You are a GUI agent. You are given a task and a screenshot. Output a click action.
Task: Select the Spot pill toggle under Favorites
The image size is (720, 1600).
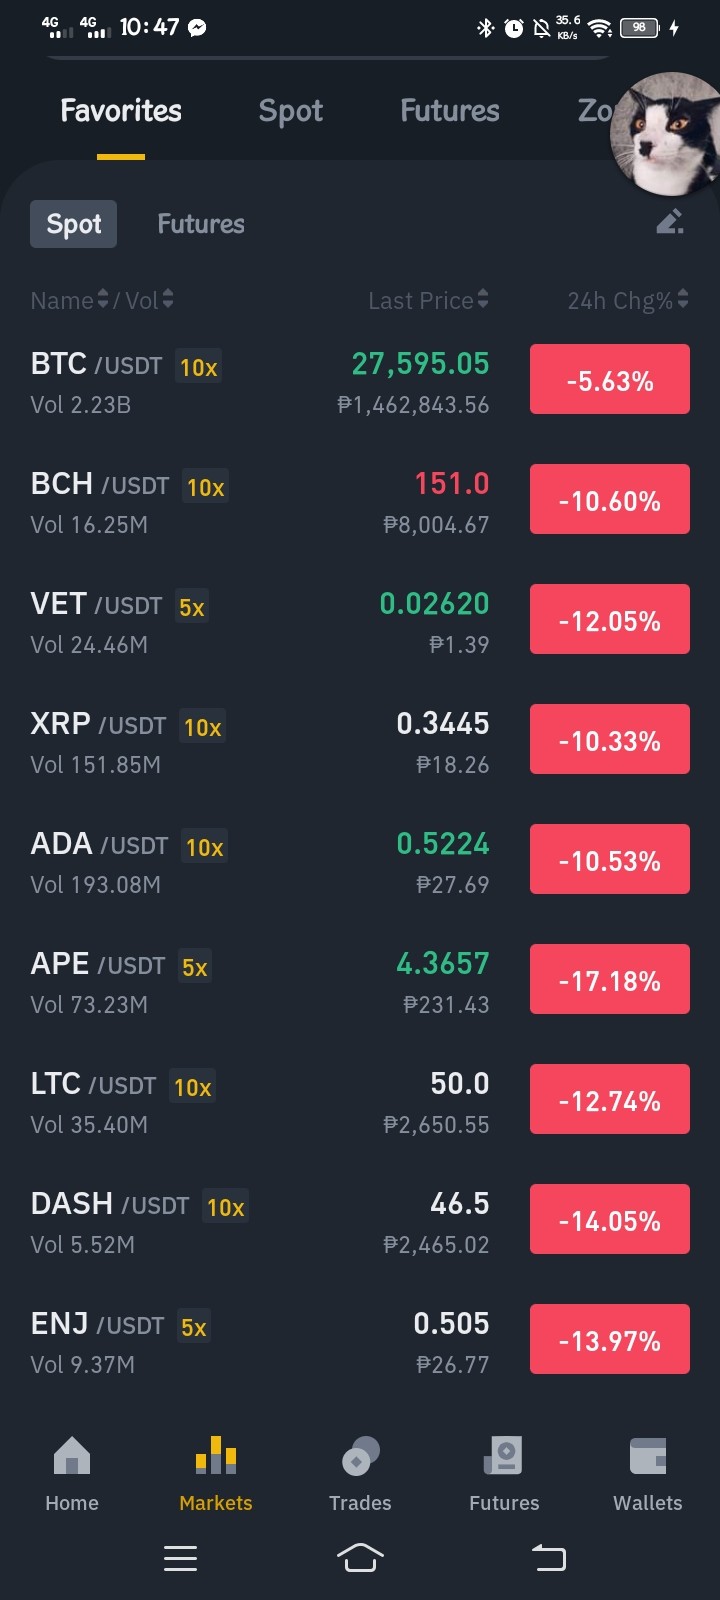click(x=74, y=224)
